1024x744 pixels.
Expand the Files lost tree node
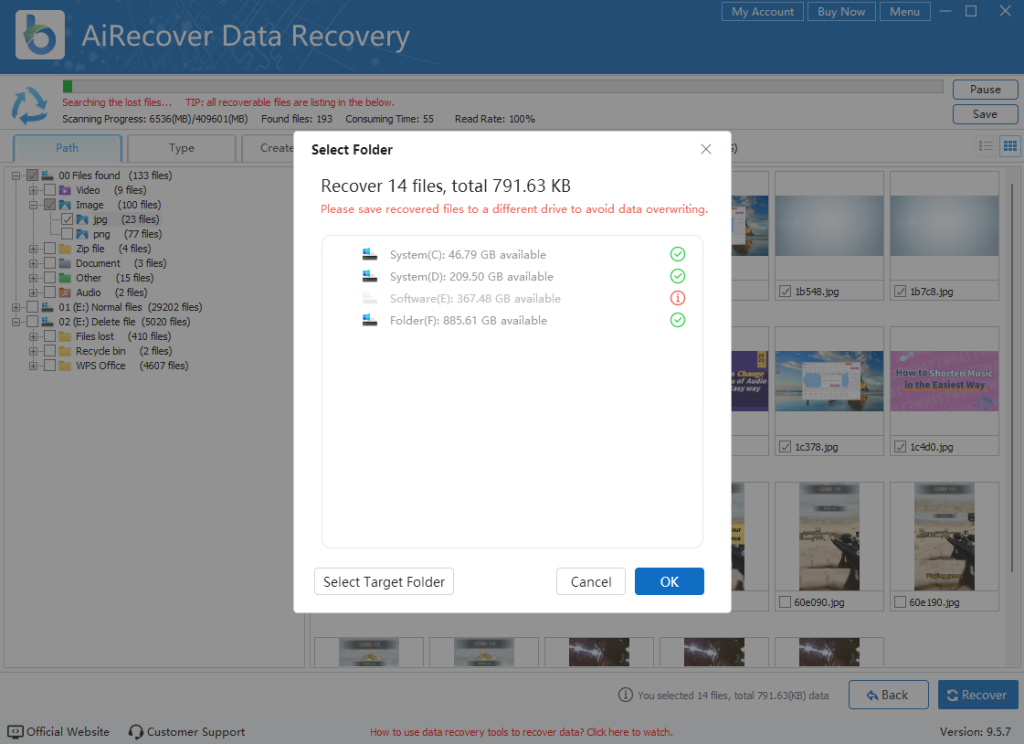(33, 336)
